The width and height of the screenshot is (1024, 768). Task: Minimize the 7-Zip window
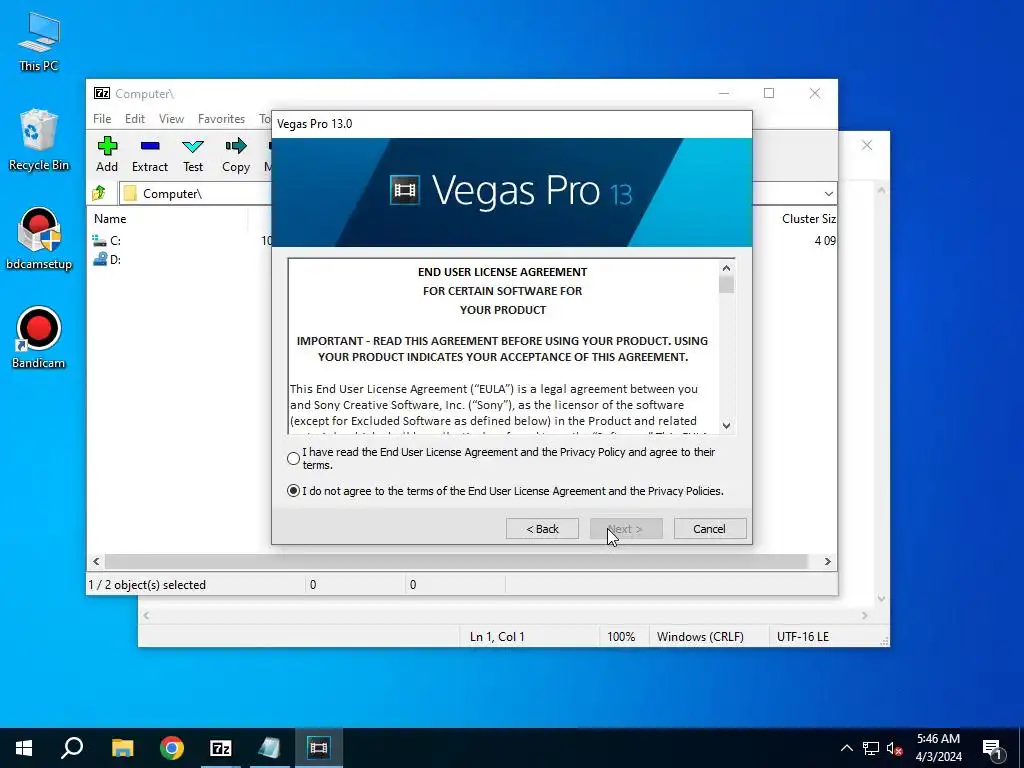click(724, 93)
